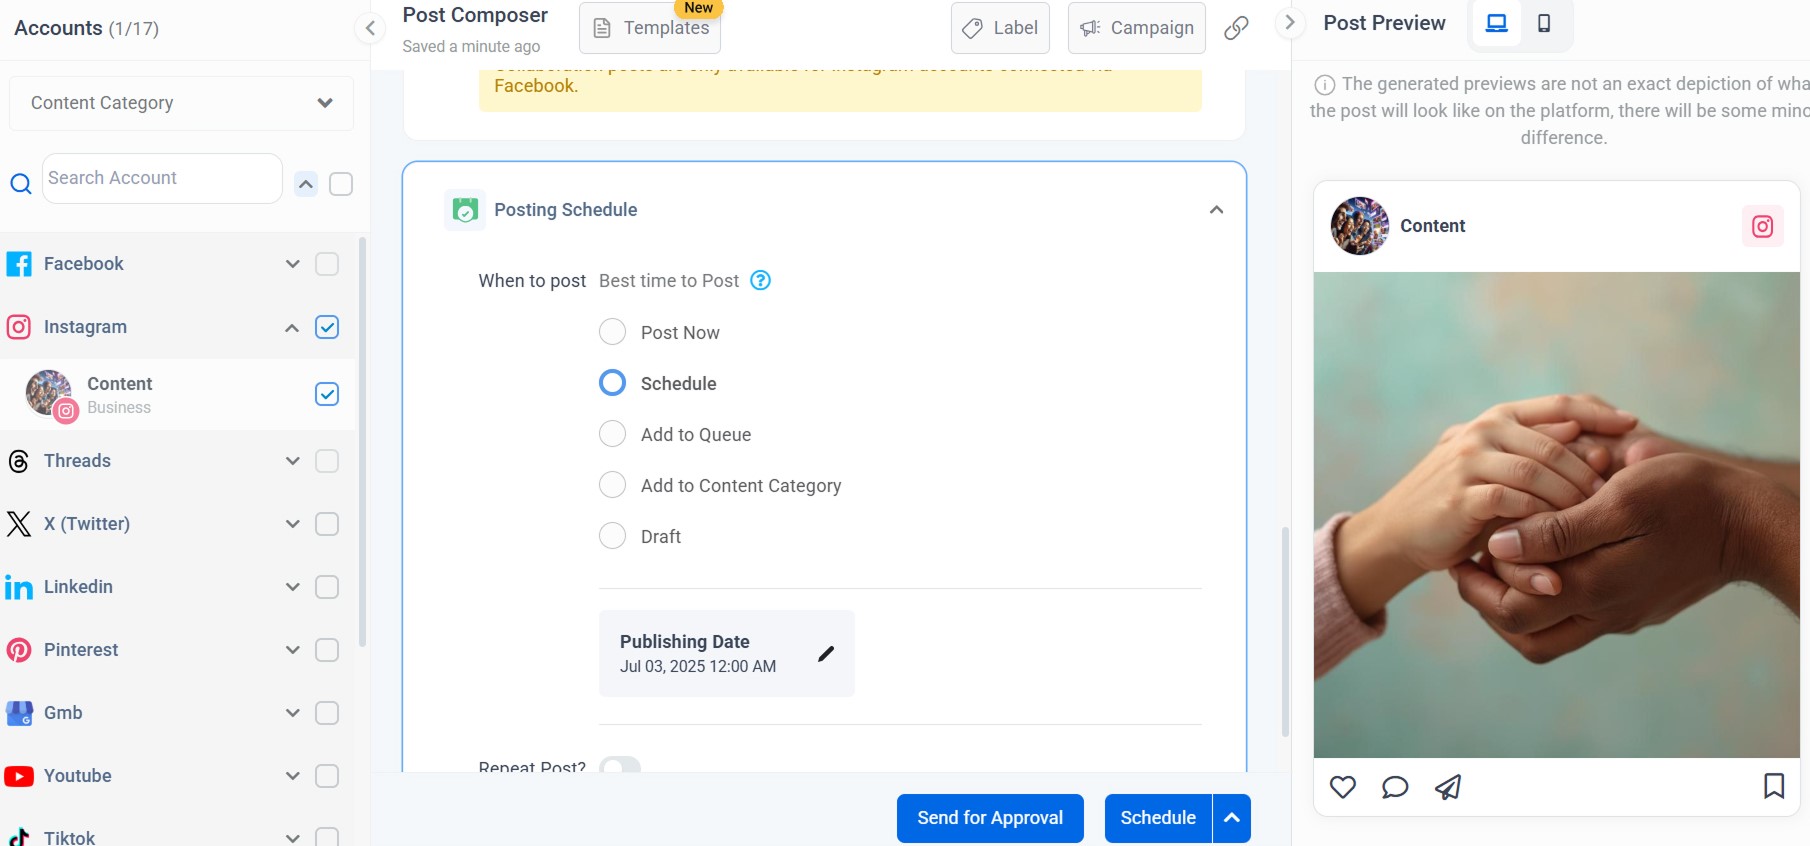Open Schedule button dropdown arrow

click(1232, 818)
